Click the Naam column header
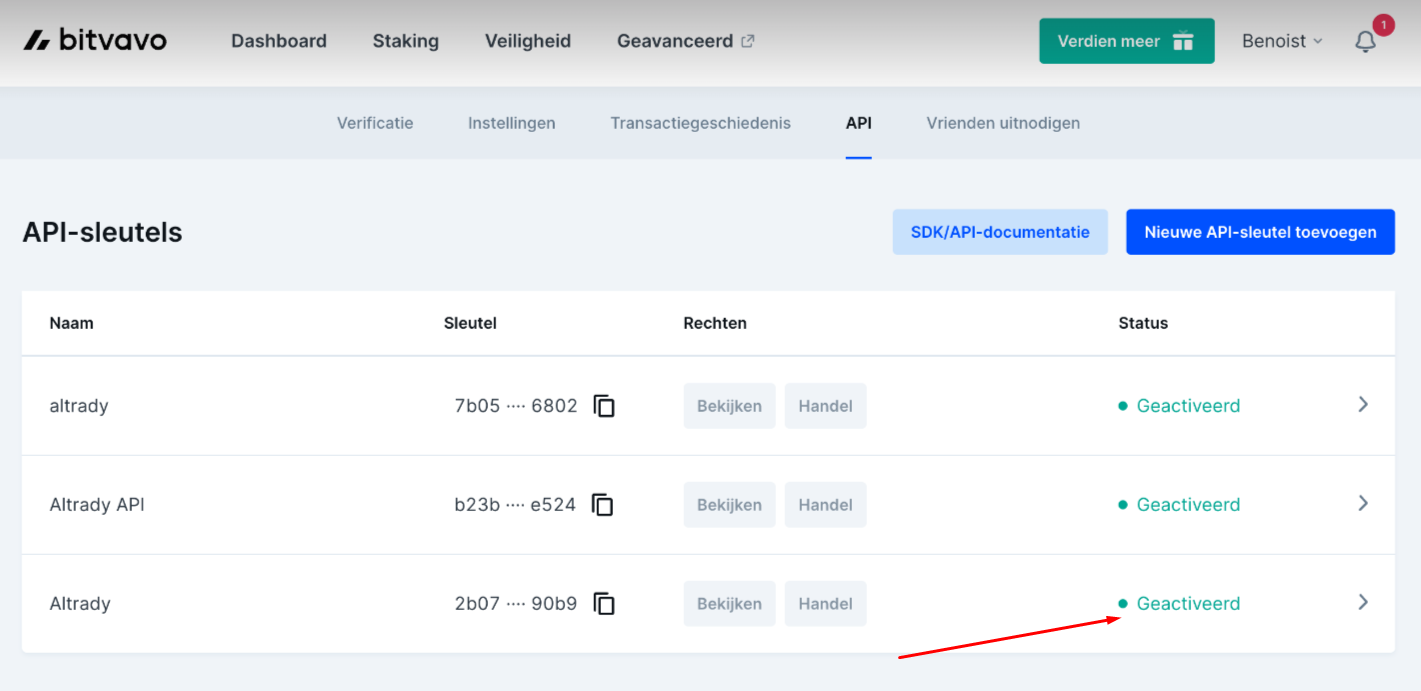Screen dimensions: 1421x691 (71, 323)
